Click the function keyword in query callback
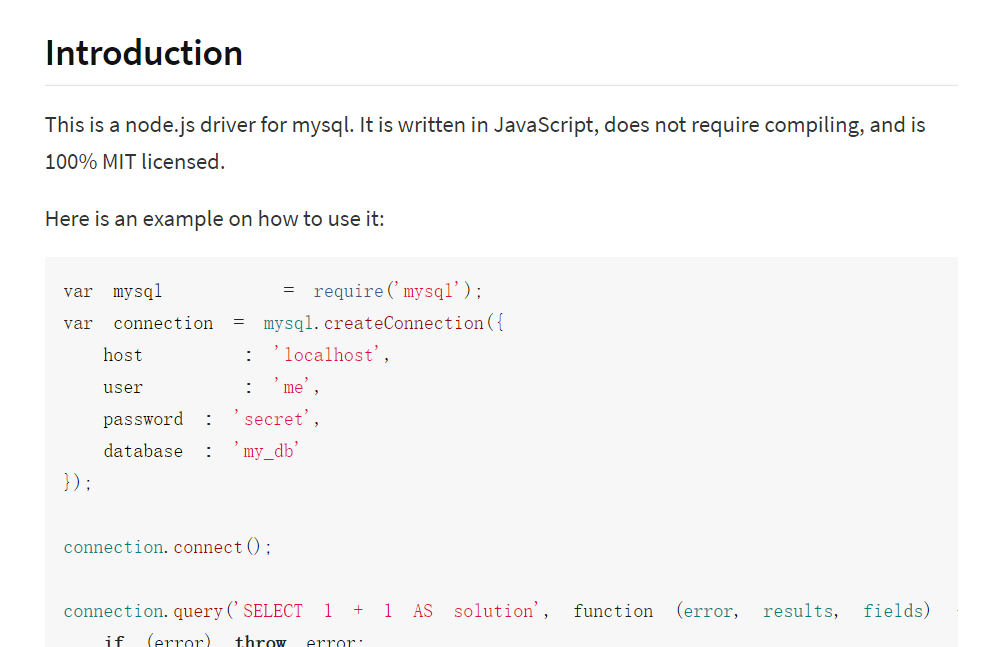993x647 pixels. [613, 611]
